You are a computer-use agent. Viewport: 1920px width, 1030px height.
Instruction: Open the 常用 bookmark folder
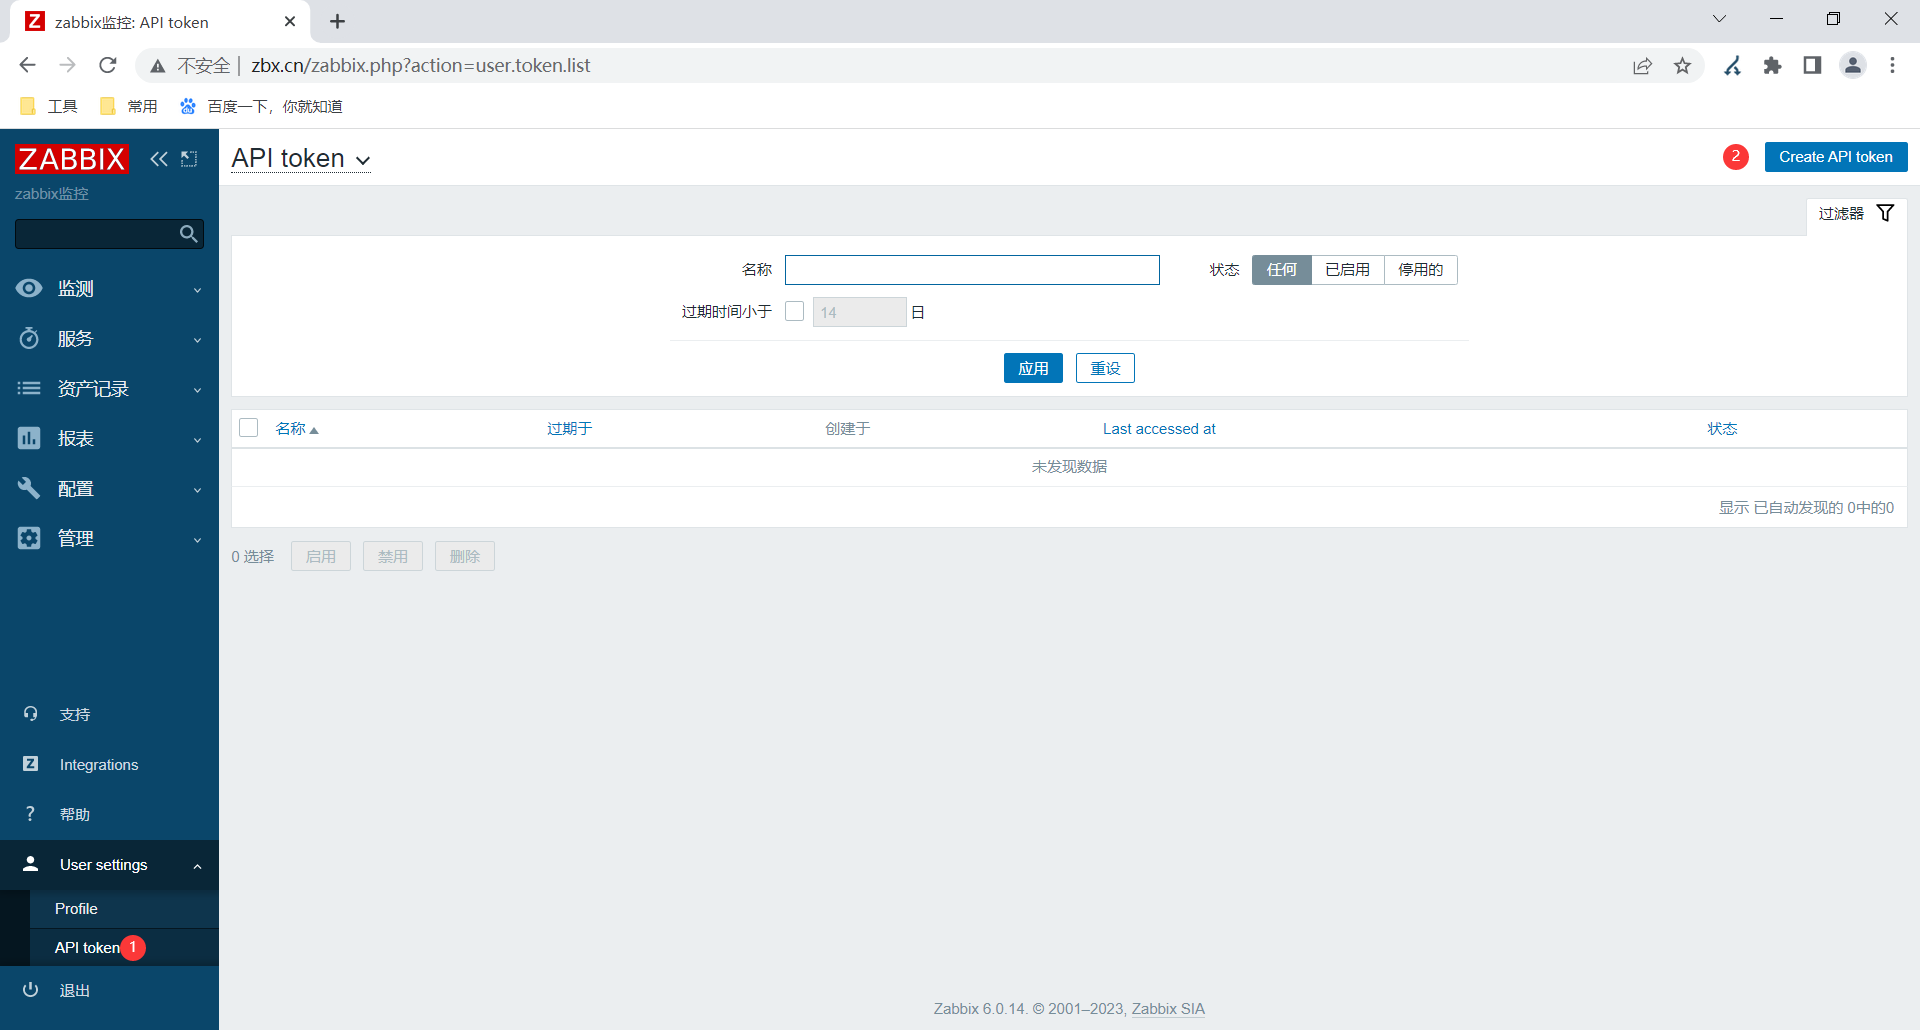[x=129, y=106]
